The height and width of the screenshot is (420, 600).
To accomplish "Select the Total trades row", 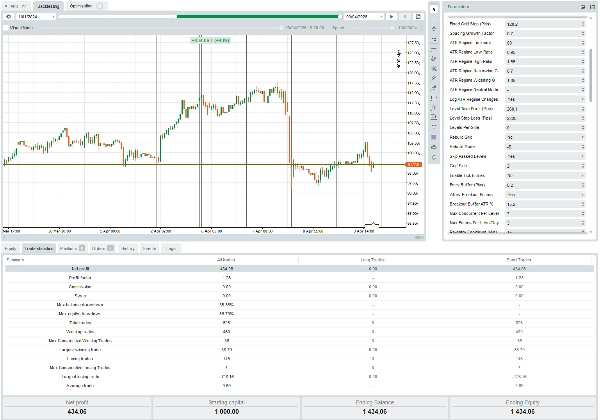I will (x=300, y=323).
